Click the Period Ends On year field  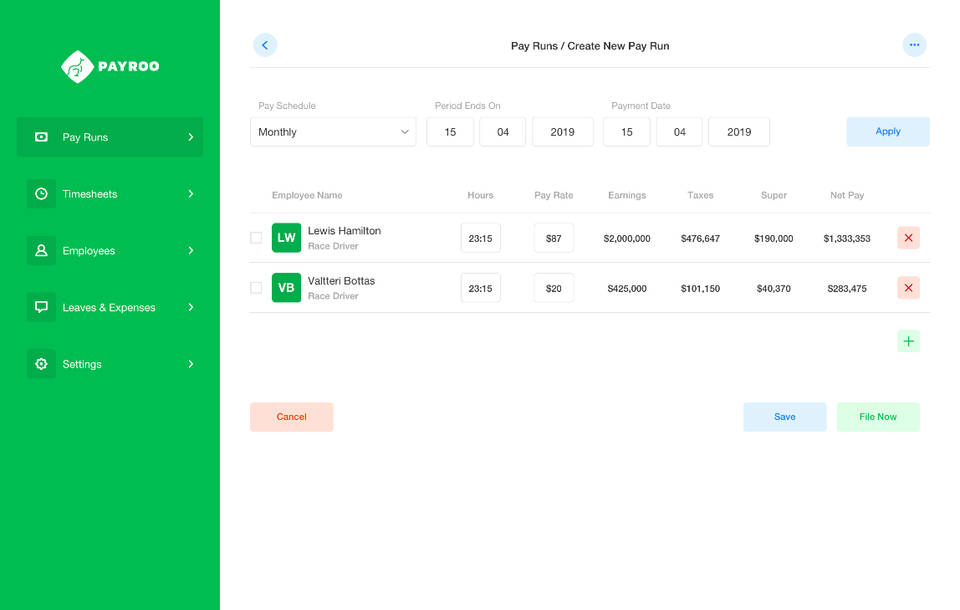[563, 132]
